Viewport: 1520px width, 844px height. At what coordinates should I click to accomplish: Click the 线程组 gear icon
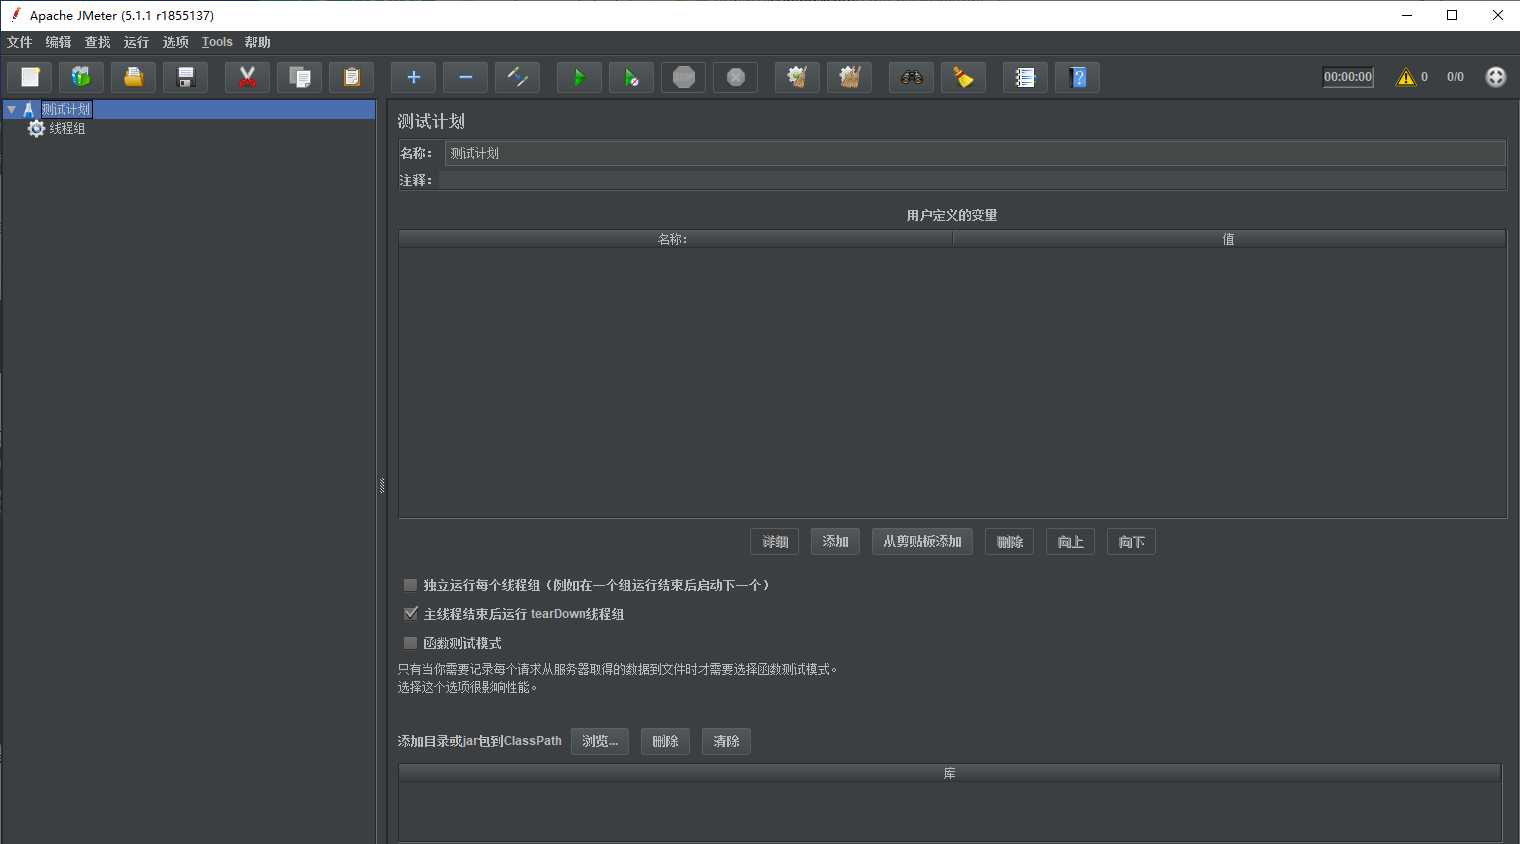(36, 128)
